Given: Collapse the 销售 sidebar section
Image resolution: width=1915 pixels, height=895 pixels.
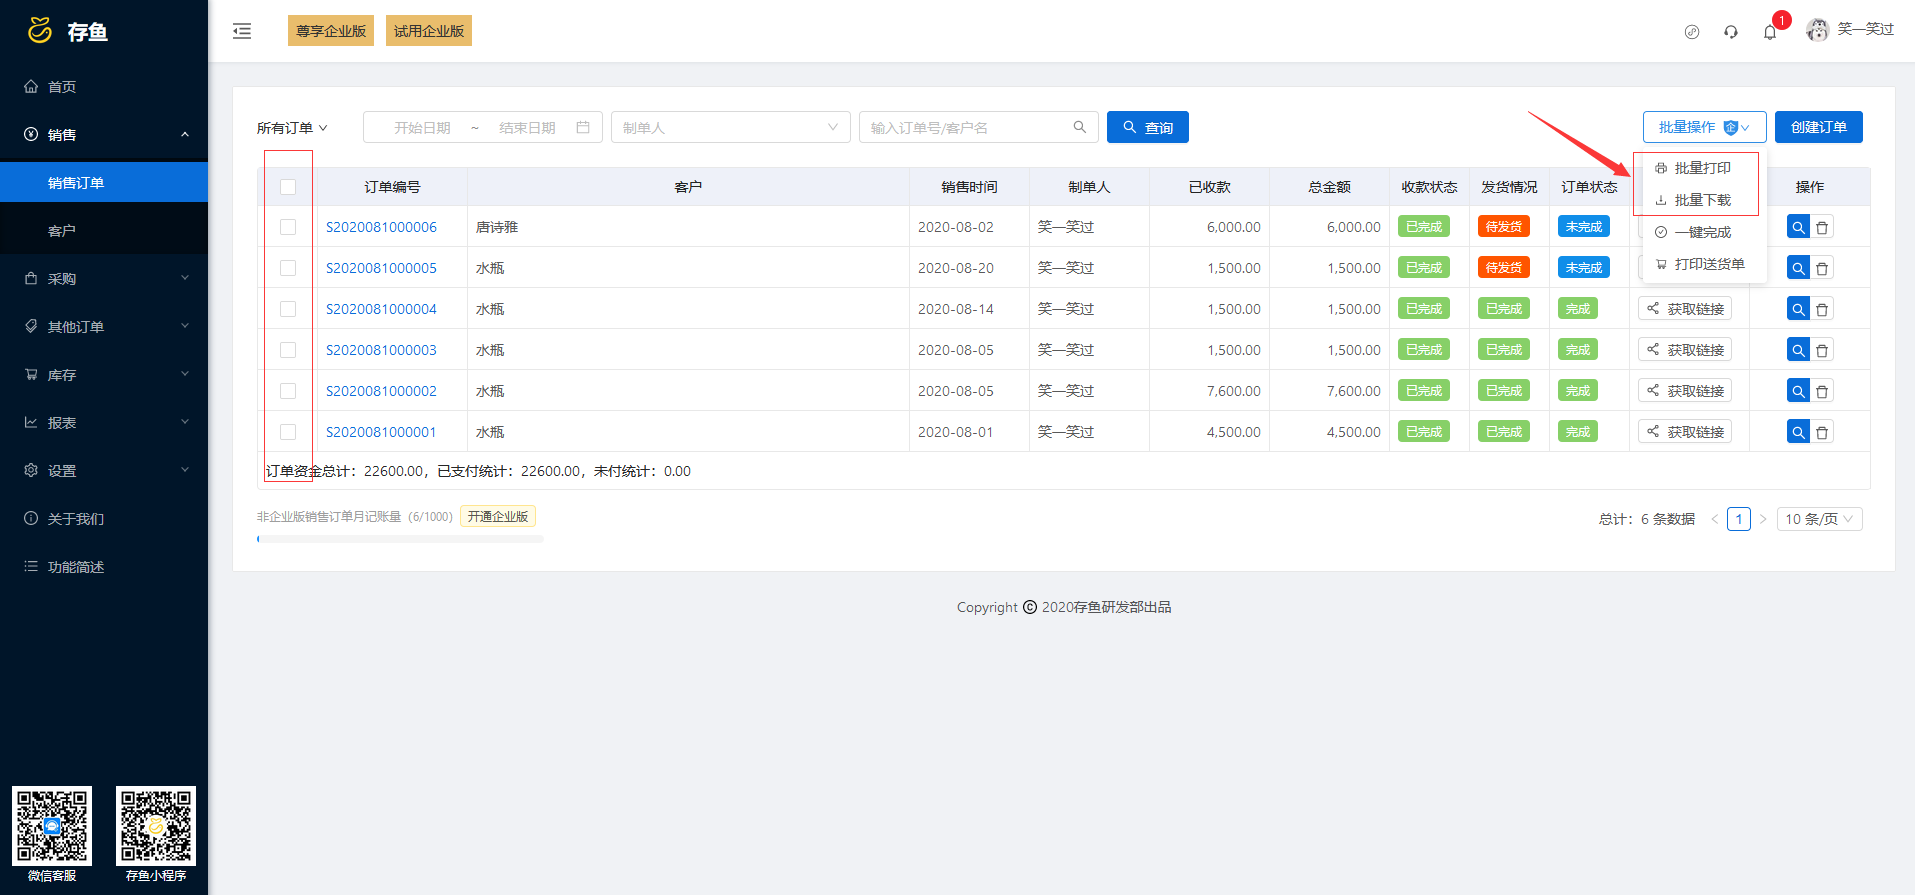Looking at the screenshot, I should 104,135.
